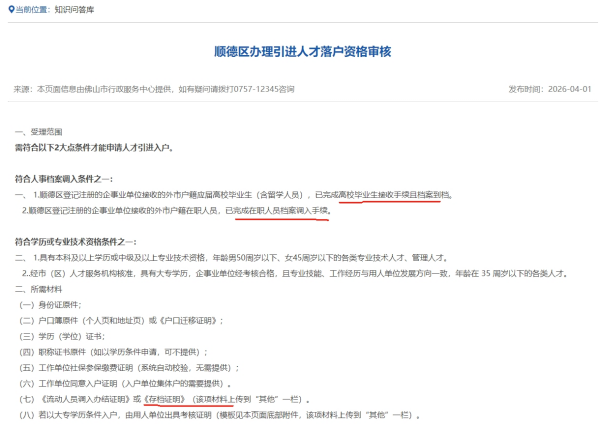The height and width of the screenshot is (424, 600).
Task: Click the bold line 需符合以下2大点条件才能申请人才引进入户
Action: coord(95,148)
